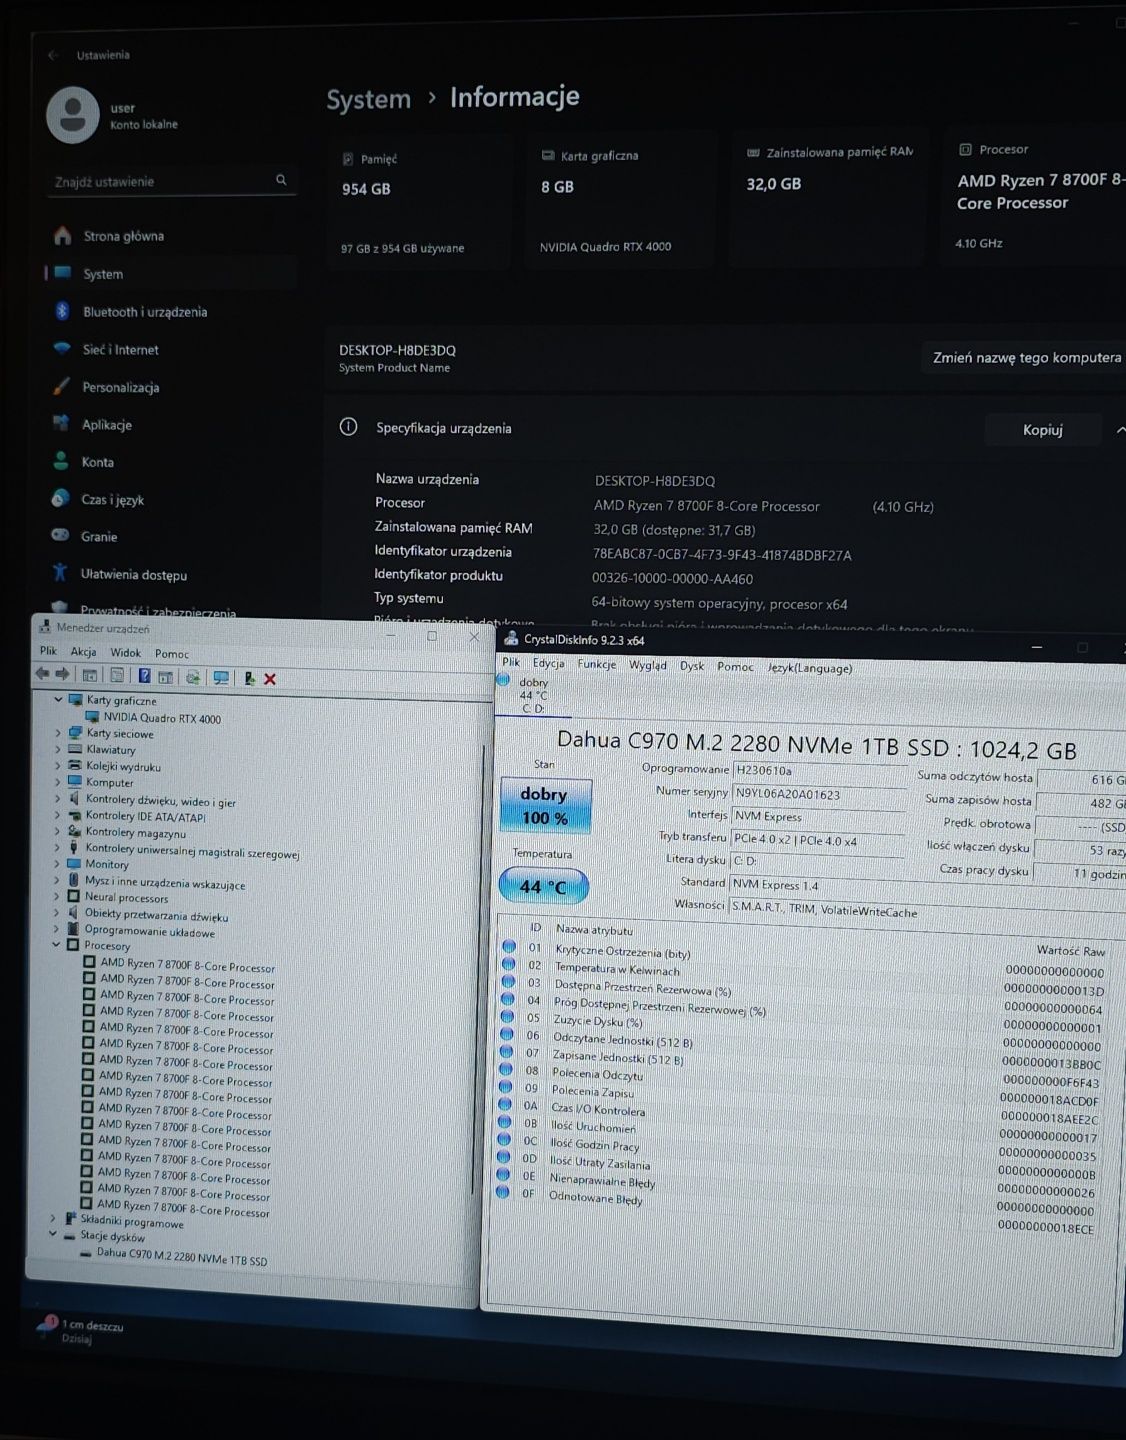Open Widok menu in Device Manager
The image size is (1126, 1440).
tap(125, 653)
